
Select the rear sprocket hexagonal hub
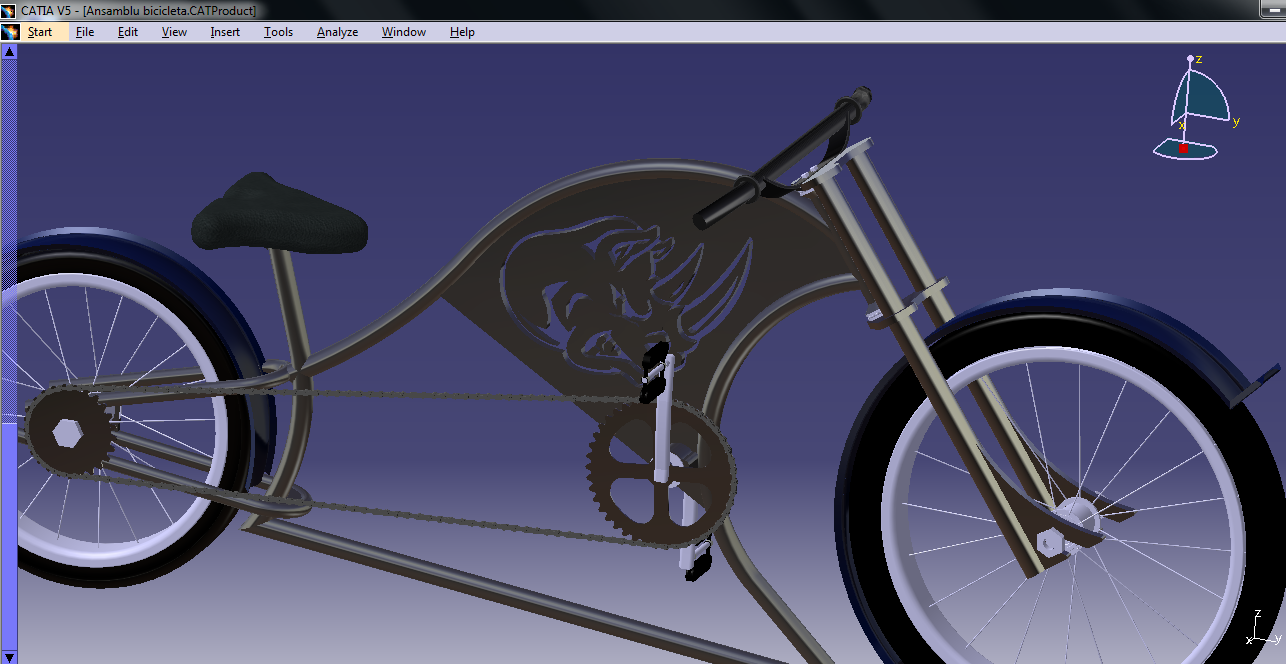click(x=68, y=435)
